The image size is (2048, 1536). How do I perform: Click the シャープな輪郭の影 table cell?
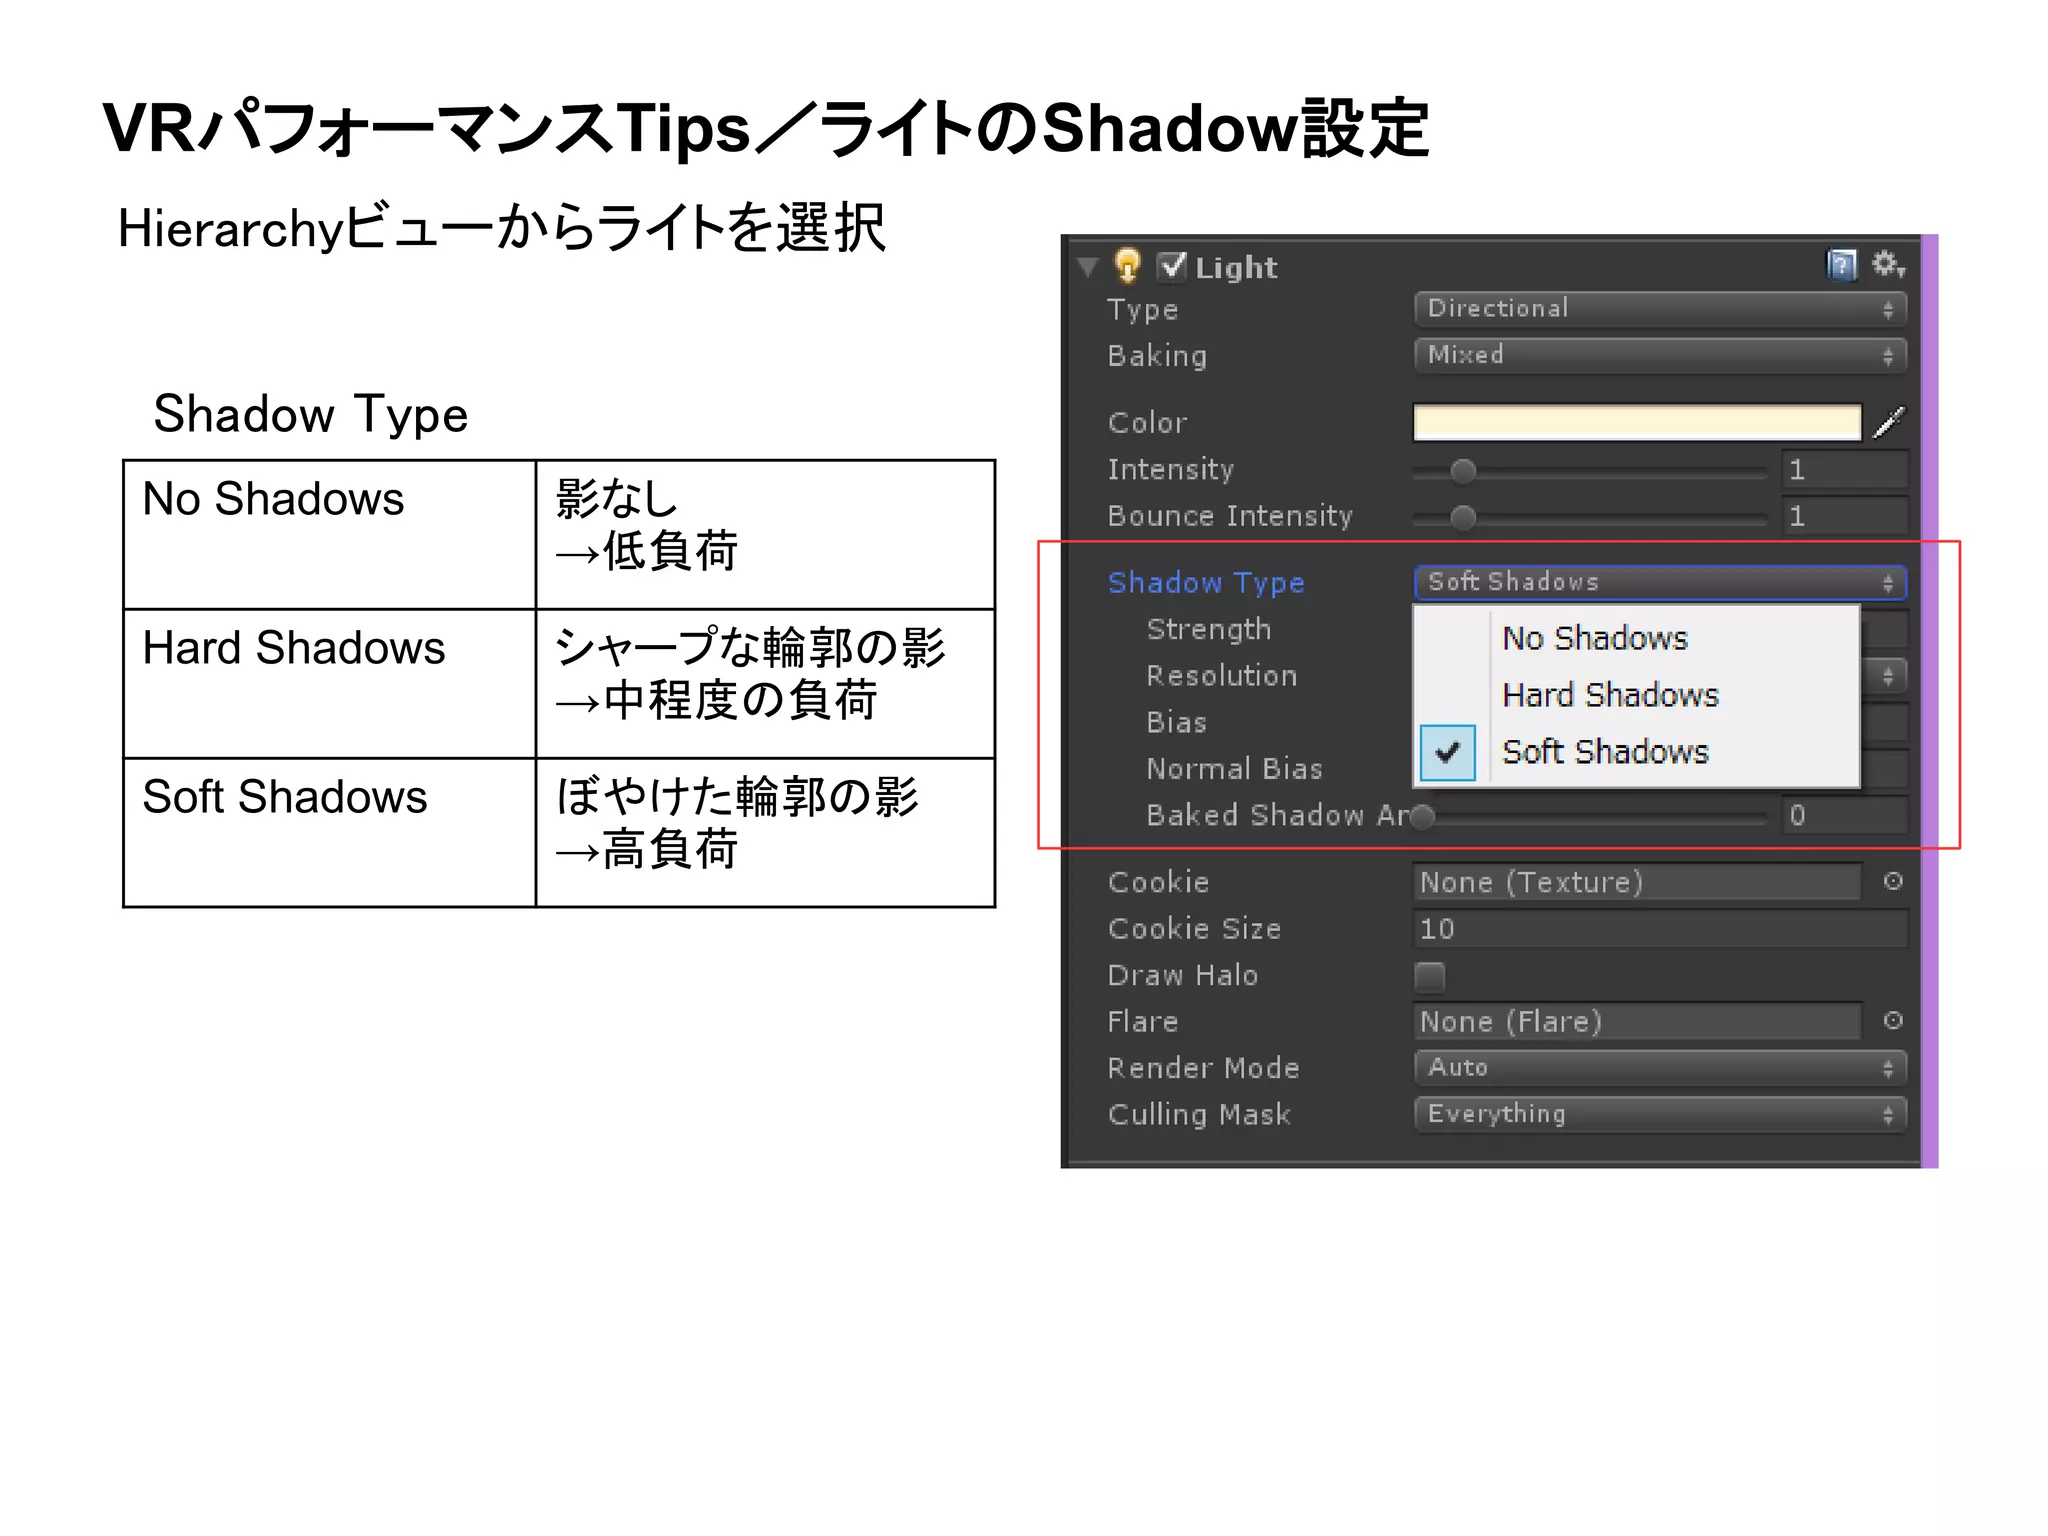tap(765, 684)
